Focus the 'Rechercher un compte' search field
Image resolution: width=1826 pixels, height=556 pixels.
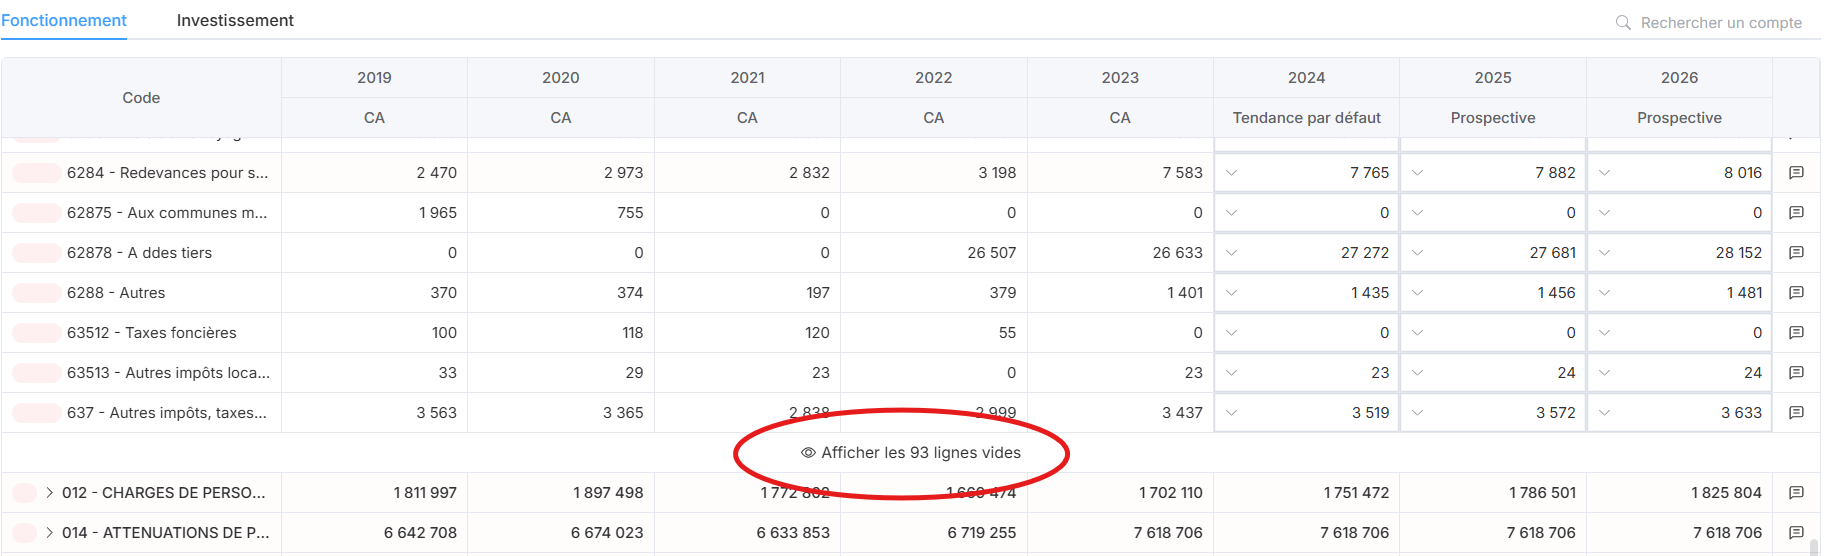pyautogui.click(x=1720, y=22)
